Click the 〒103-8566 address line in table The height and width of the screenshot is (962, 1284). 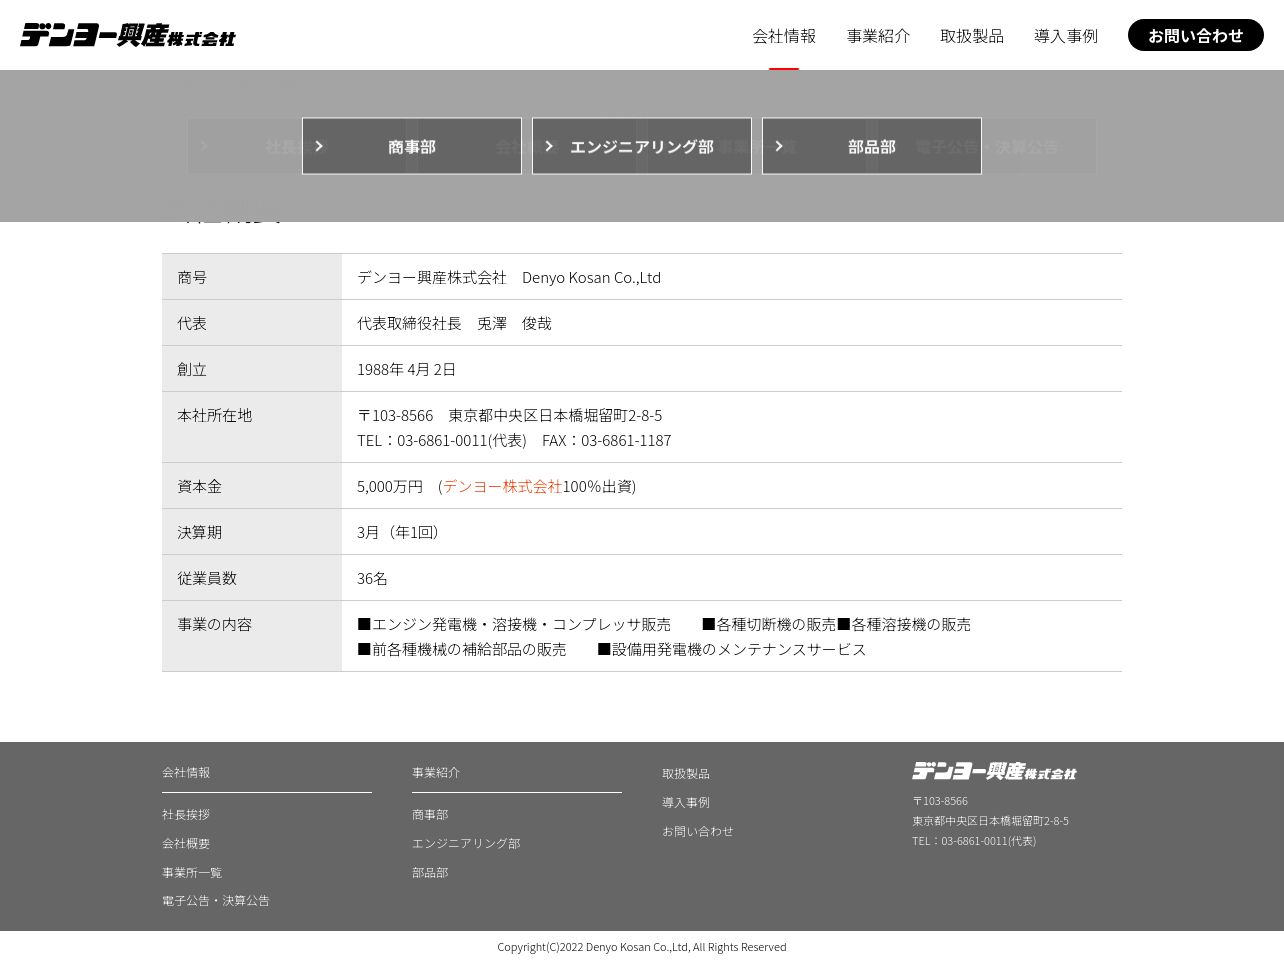(x=509, y=415)
